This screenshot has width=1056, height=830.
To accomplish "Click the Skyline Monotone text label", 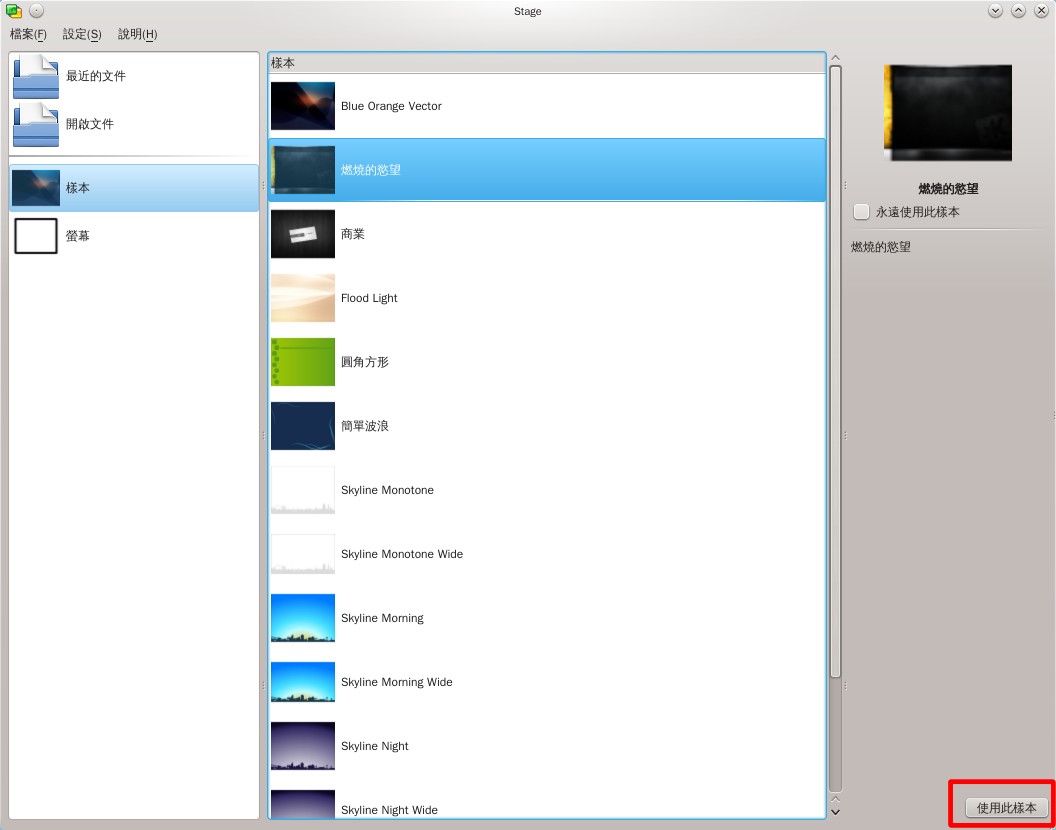I will pyautogui.click(x=387, y=490).
